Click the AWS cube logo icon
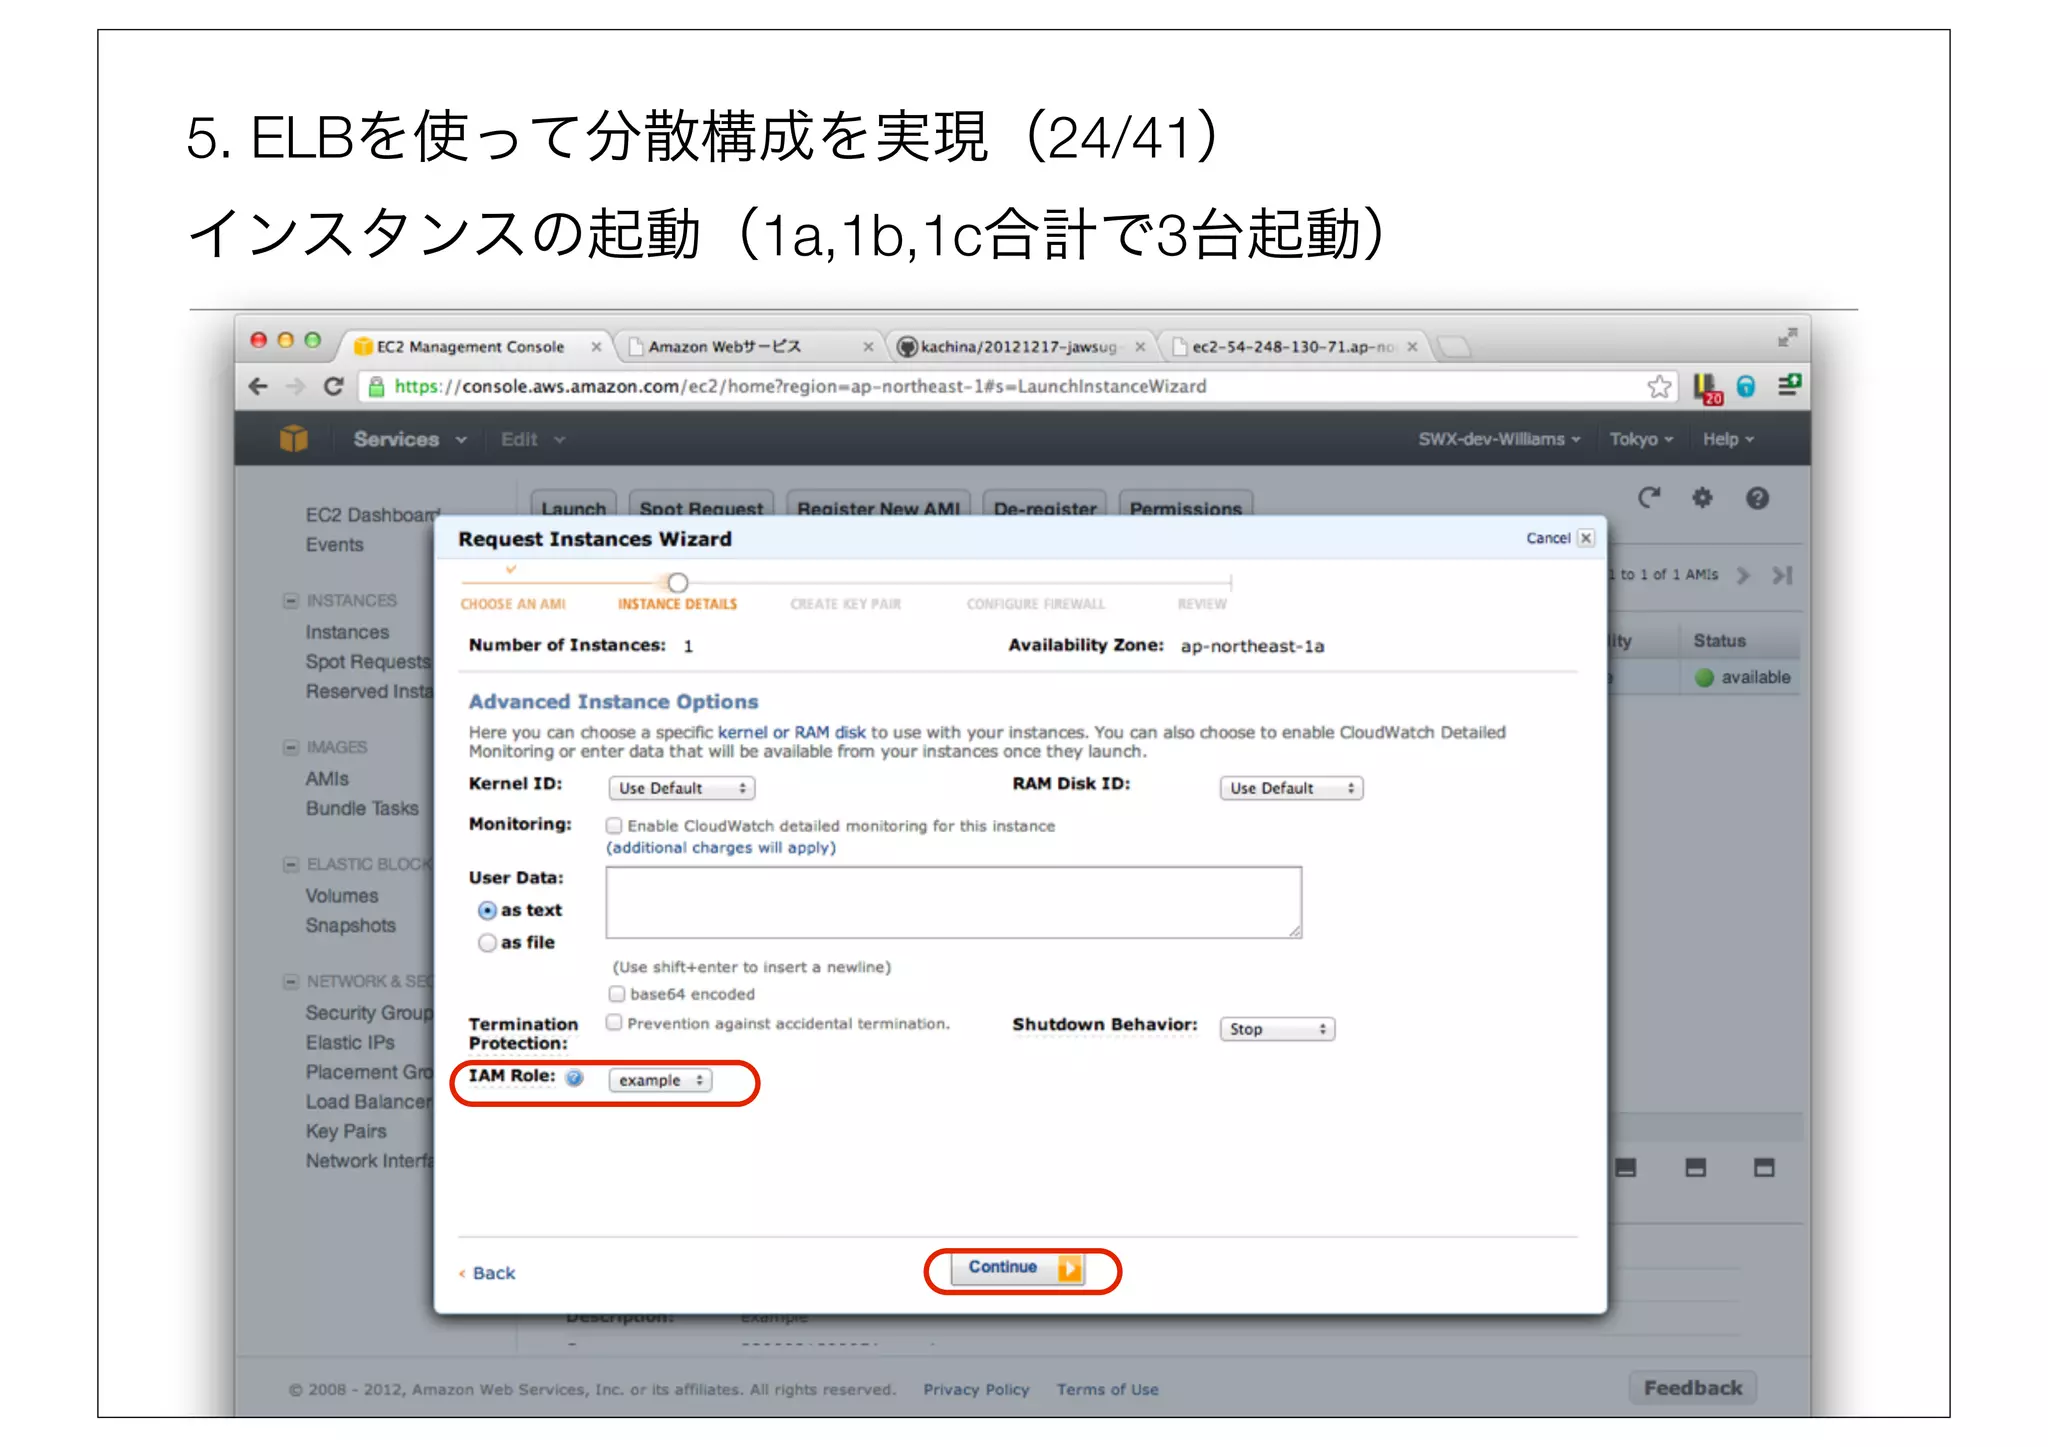The width and height of the screenshot is (2048, 1447). point(294,439)
